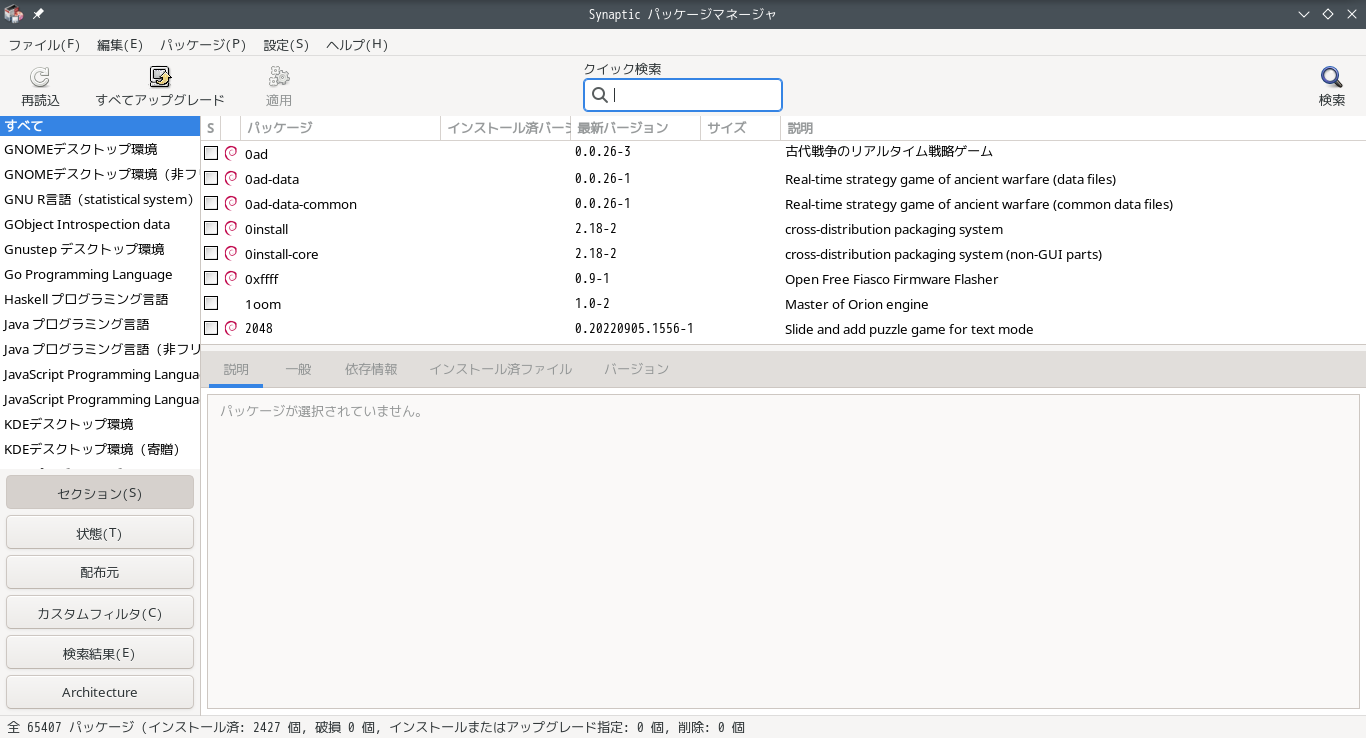1366x738 pixels.
Task: Toggle the status checkbox for 0ad-data-common
Action: point(211,203)
